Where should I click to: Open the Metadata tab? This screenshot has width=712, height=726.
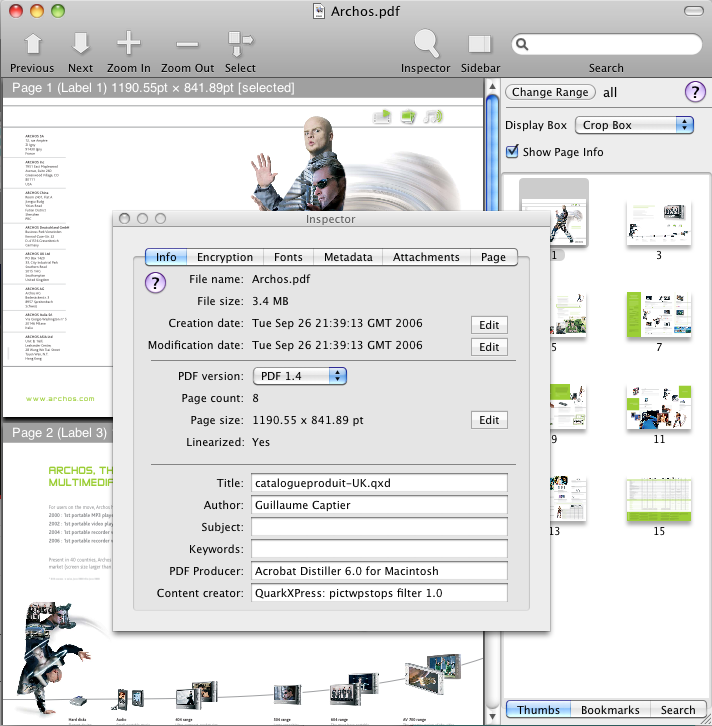[348, 257]
